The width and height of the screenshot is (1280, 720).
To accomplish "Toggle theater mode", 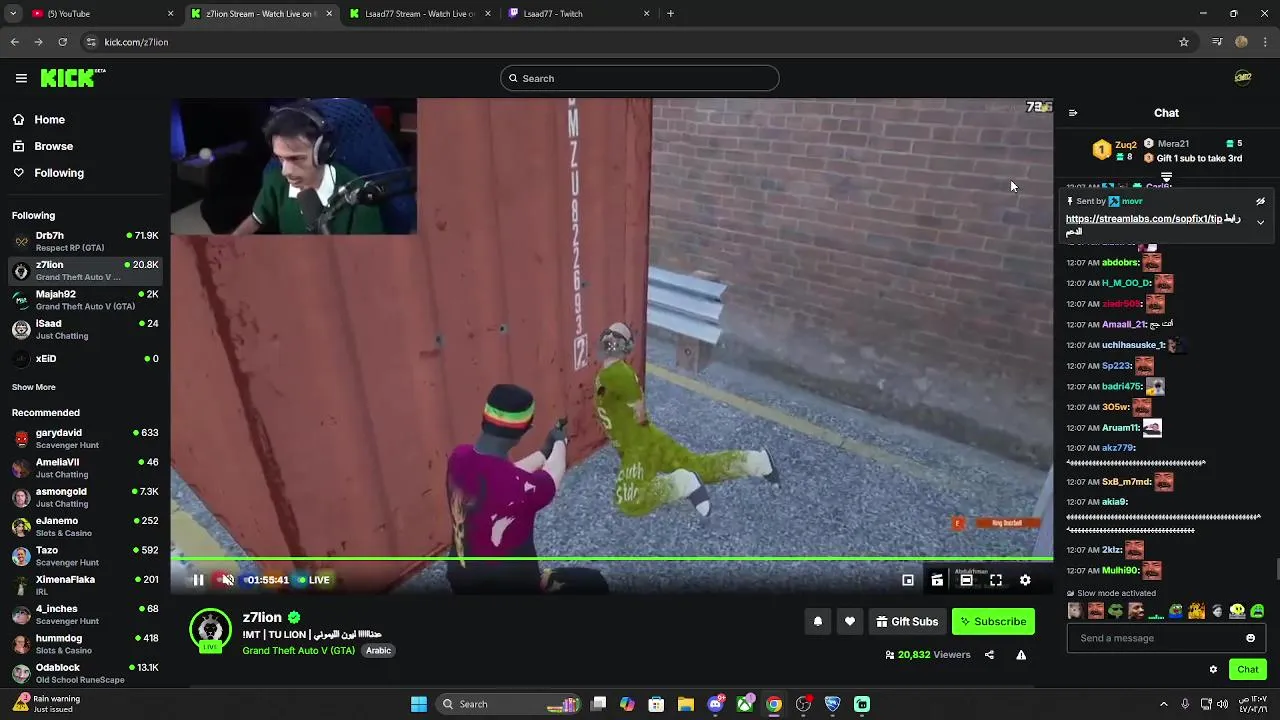I will coord(966,580).
